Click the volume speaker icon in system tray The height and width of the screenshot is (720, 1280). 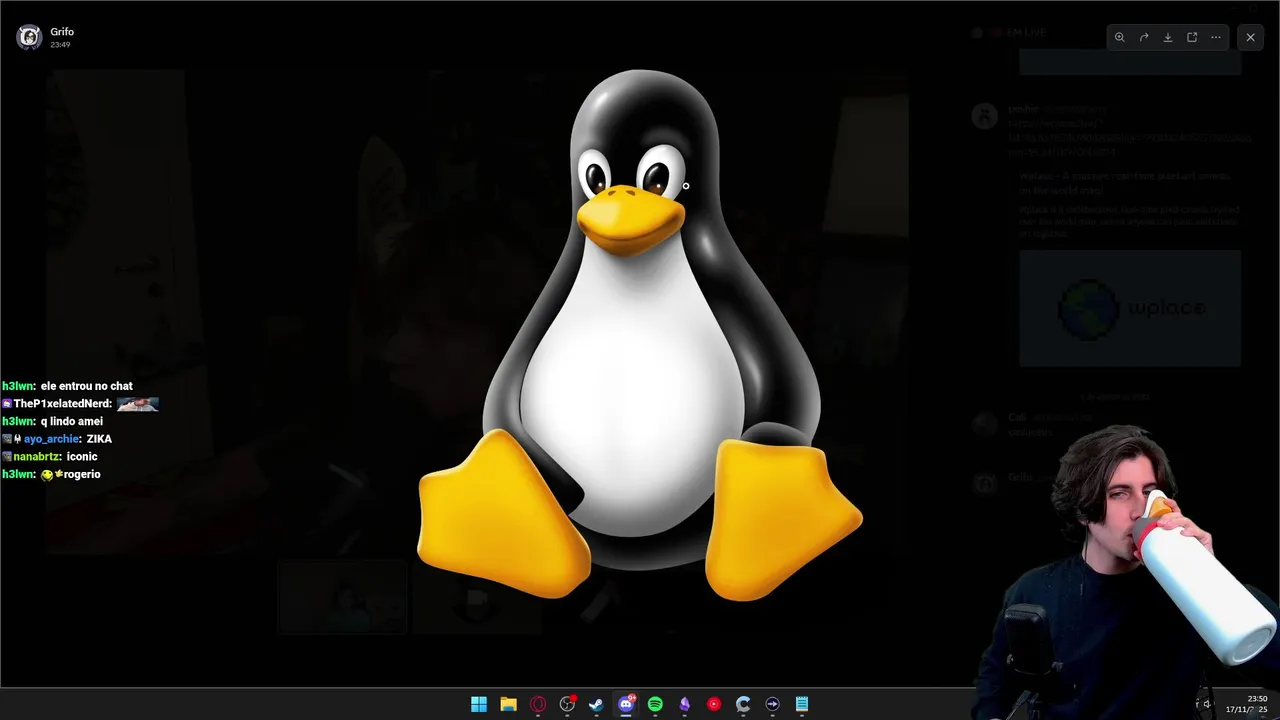click(x=1208, y=704)
